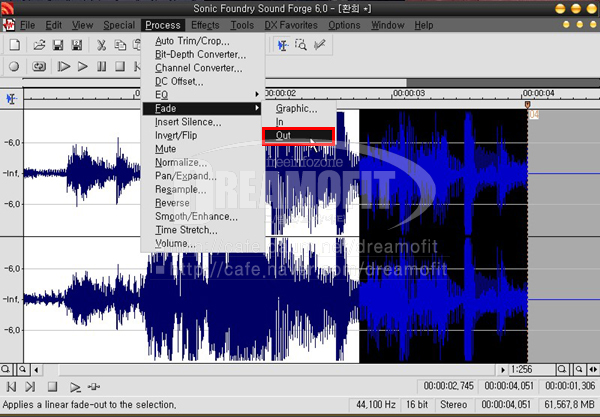
Task: Choose Auto Trim/Crop from Process menu
Action: [x=202, y=41]
